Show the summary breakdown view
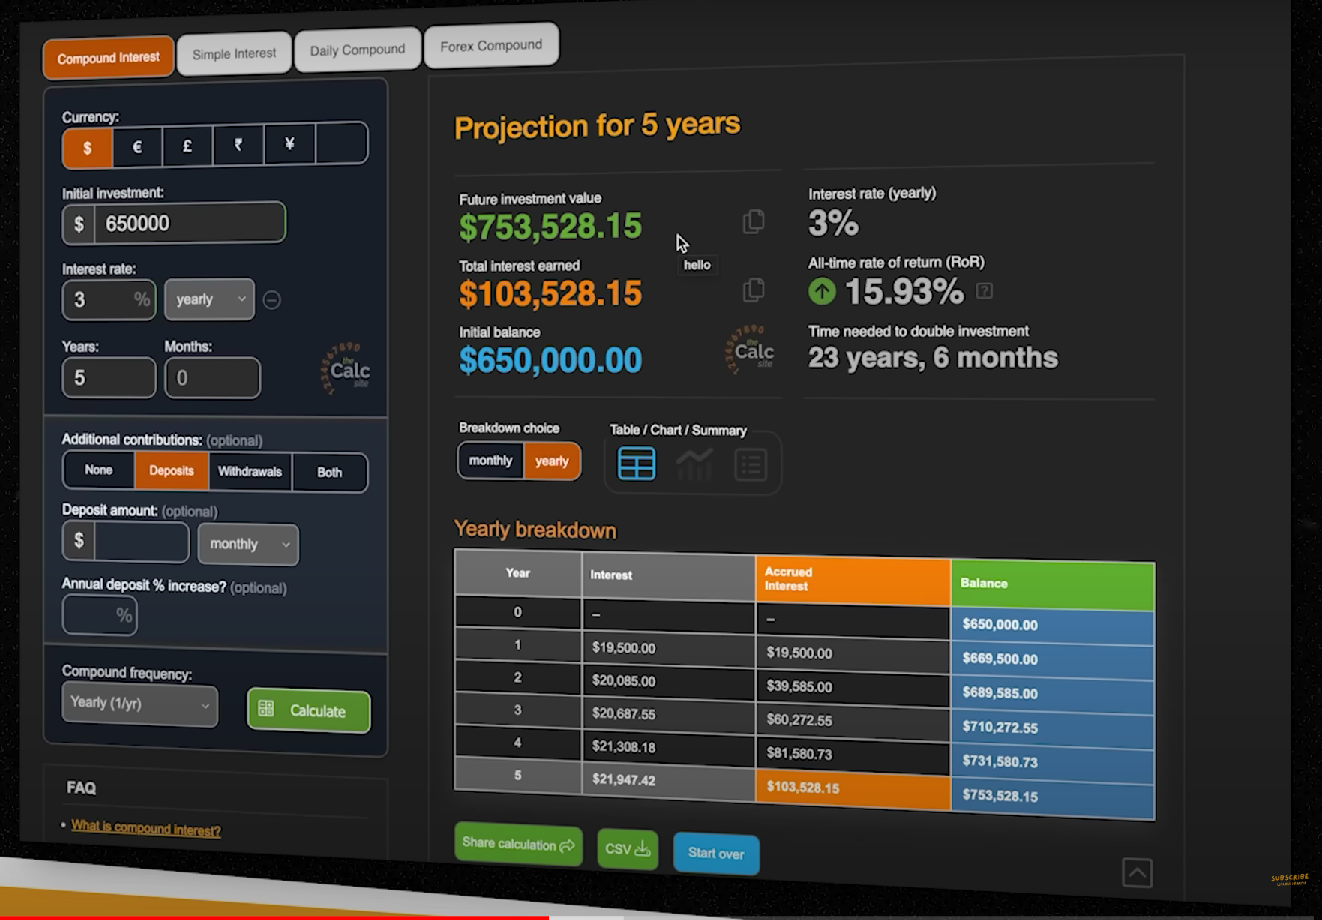Image resolution: width=1322 pixels, height=920 pixels. 750,465
